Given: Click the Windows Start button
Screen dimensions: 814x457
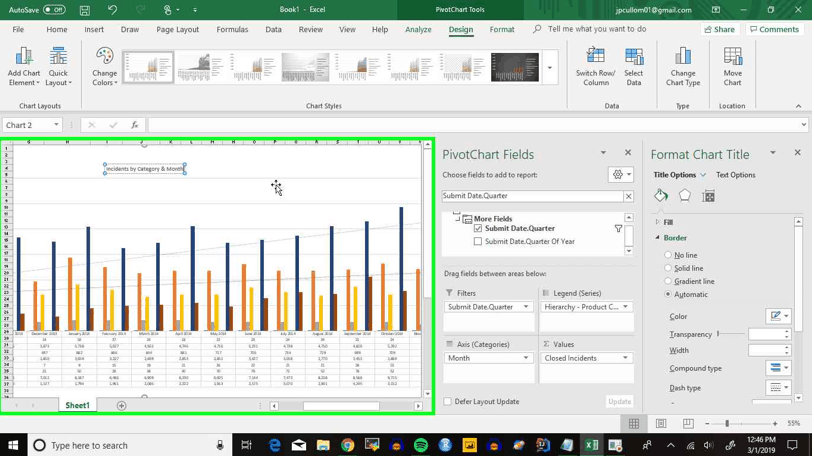Looking at the screenshot, I should point(13,445).
